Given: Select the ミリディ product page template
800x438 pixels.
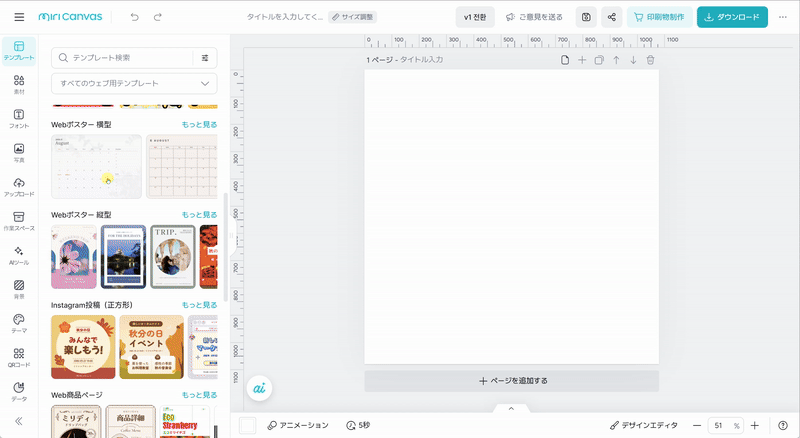Looking at the screenshot, I should 76,422.
